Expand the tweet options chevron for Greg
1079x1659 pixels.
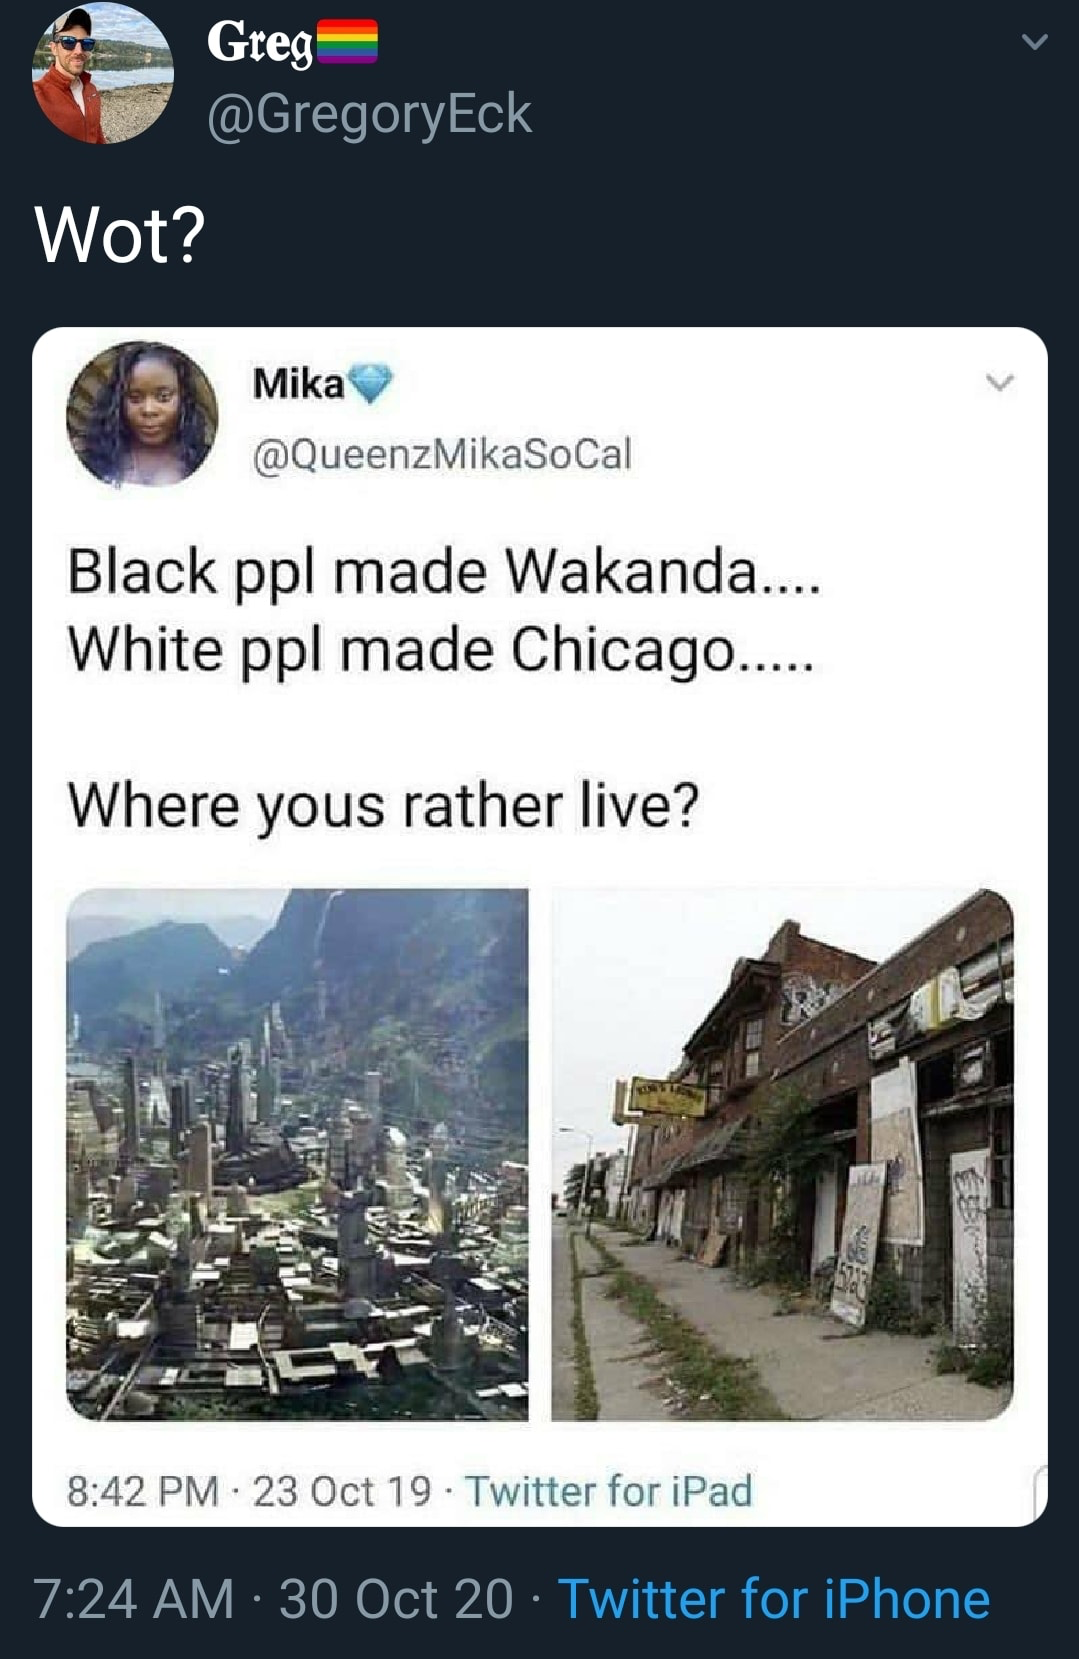tap(1035, 42)
